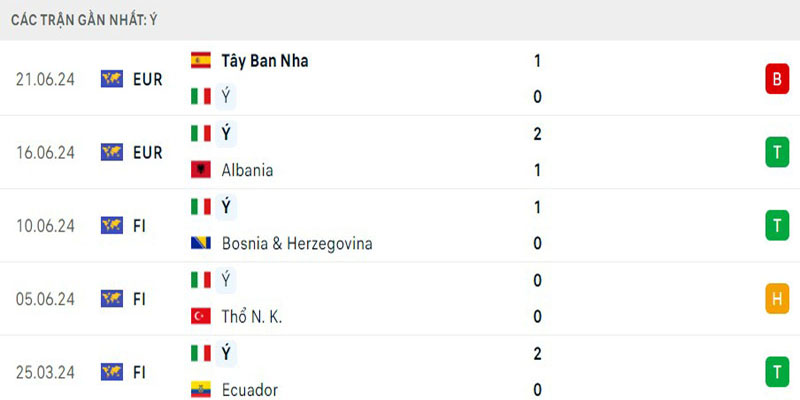Click the EUR competition icon dated 16.06.24
The height and width of the screenshot is (400, 800).
coord(112,152)
